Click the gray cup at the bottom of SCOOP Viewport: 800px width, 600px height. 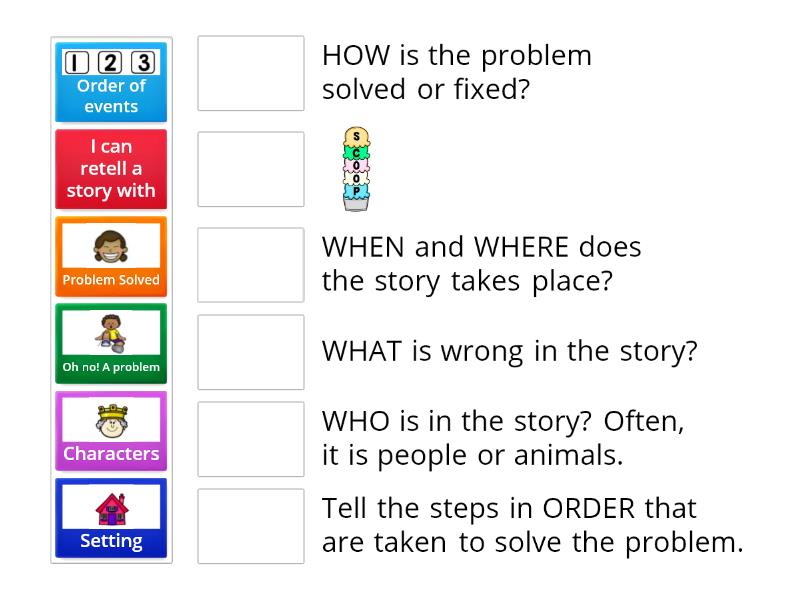(356, 204)
